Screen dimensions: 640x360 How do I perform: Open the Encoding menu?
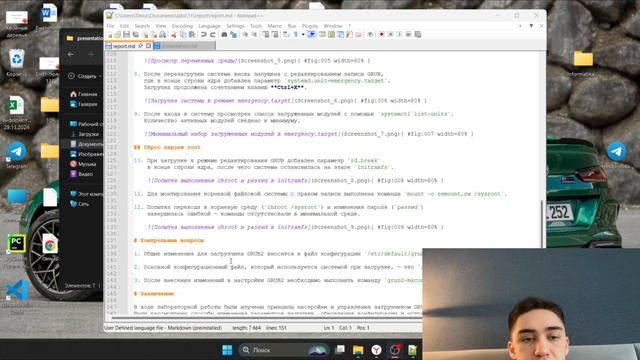[182, 26]
